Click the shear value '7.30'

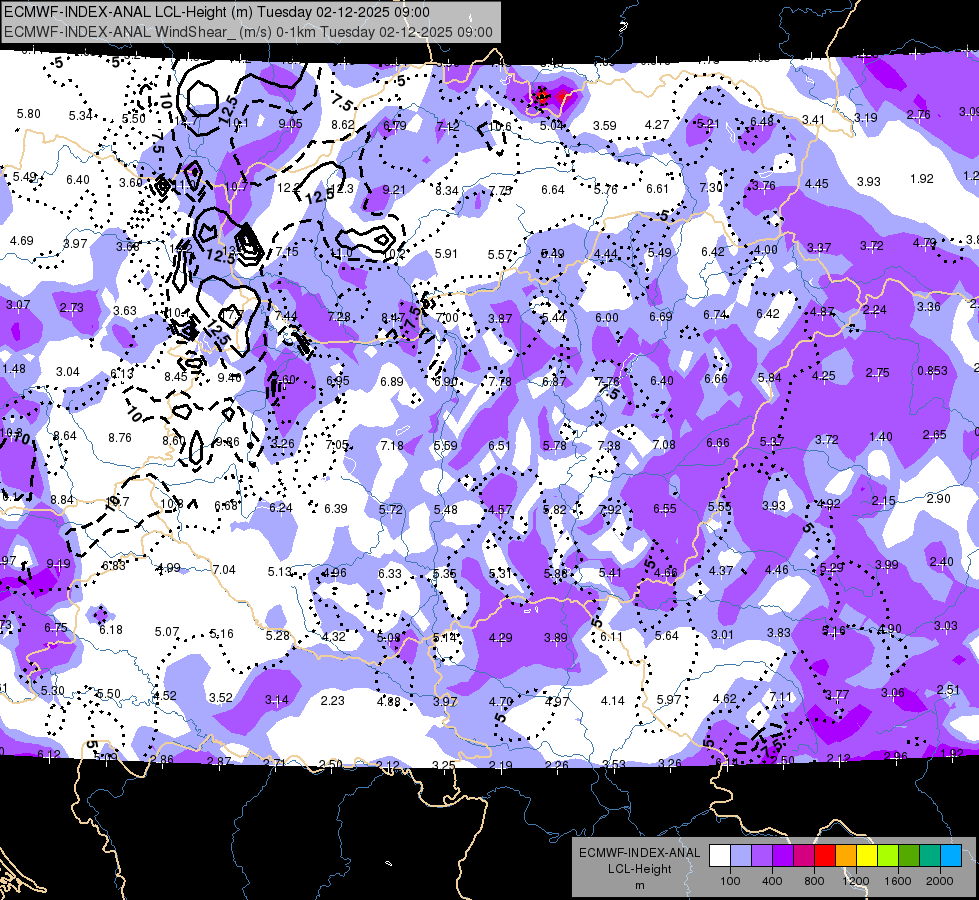coord(711,187)
